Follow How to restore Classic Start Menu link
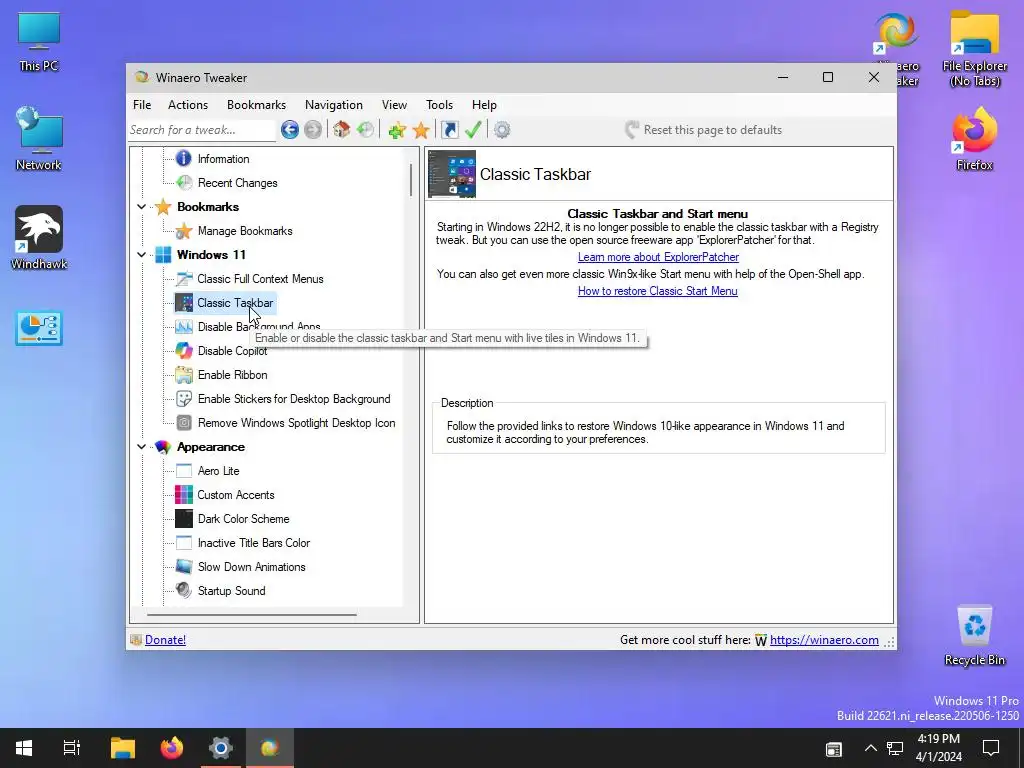Screen dimensions: 1024x768 658,291
